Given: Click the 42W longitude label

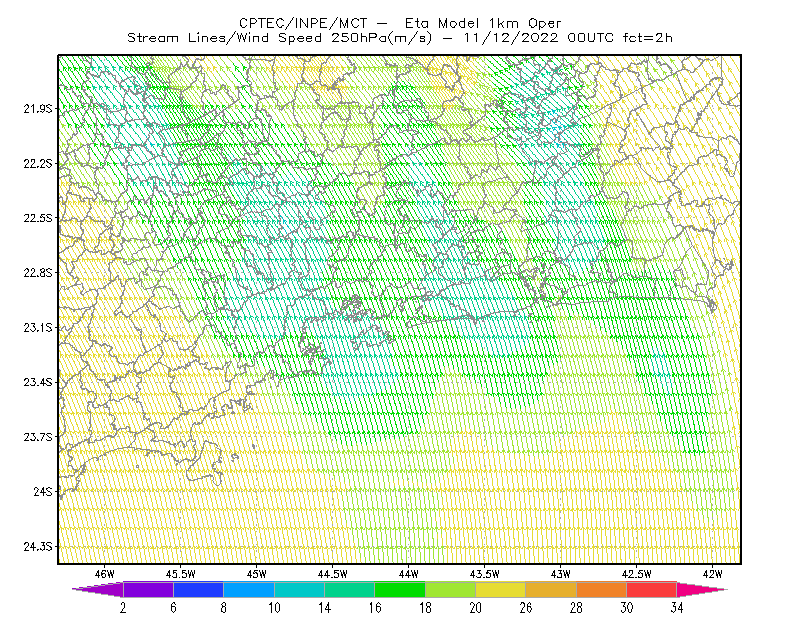Looking at the screenshot, I should pos(713,574).
